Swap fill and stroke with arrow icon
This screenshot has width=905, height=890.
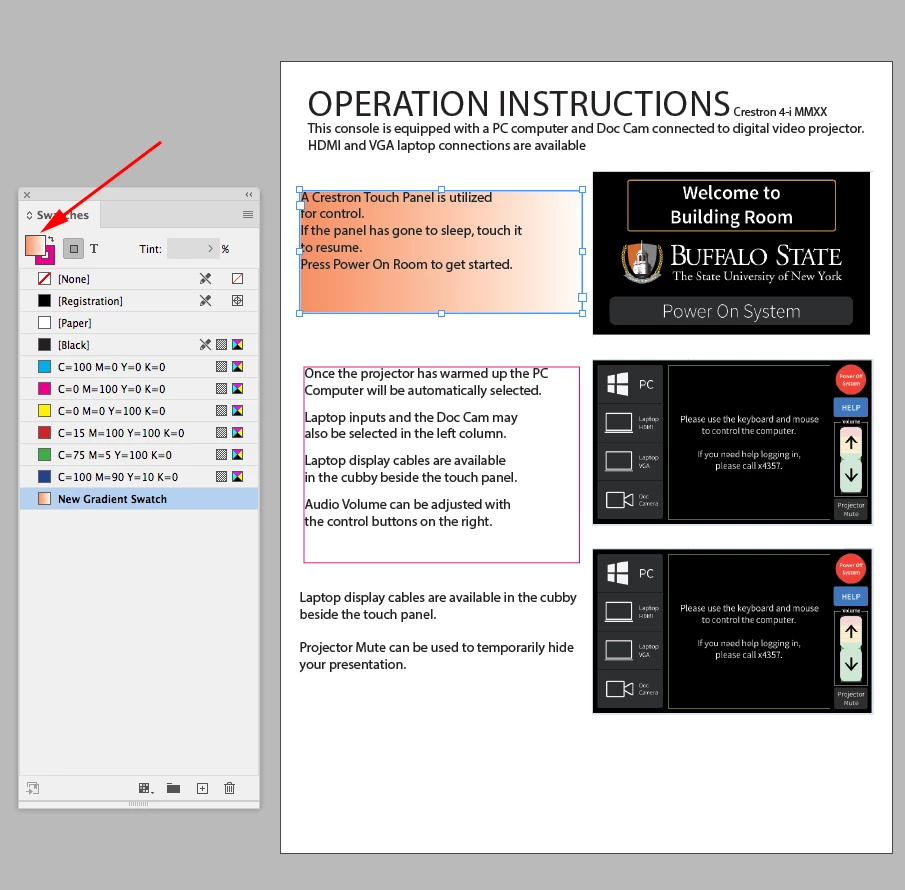[x=51, y=238]
